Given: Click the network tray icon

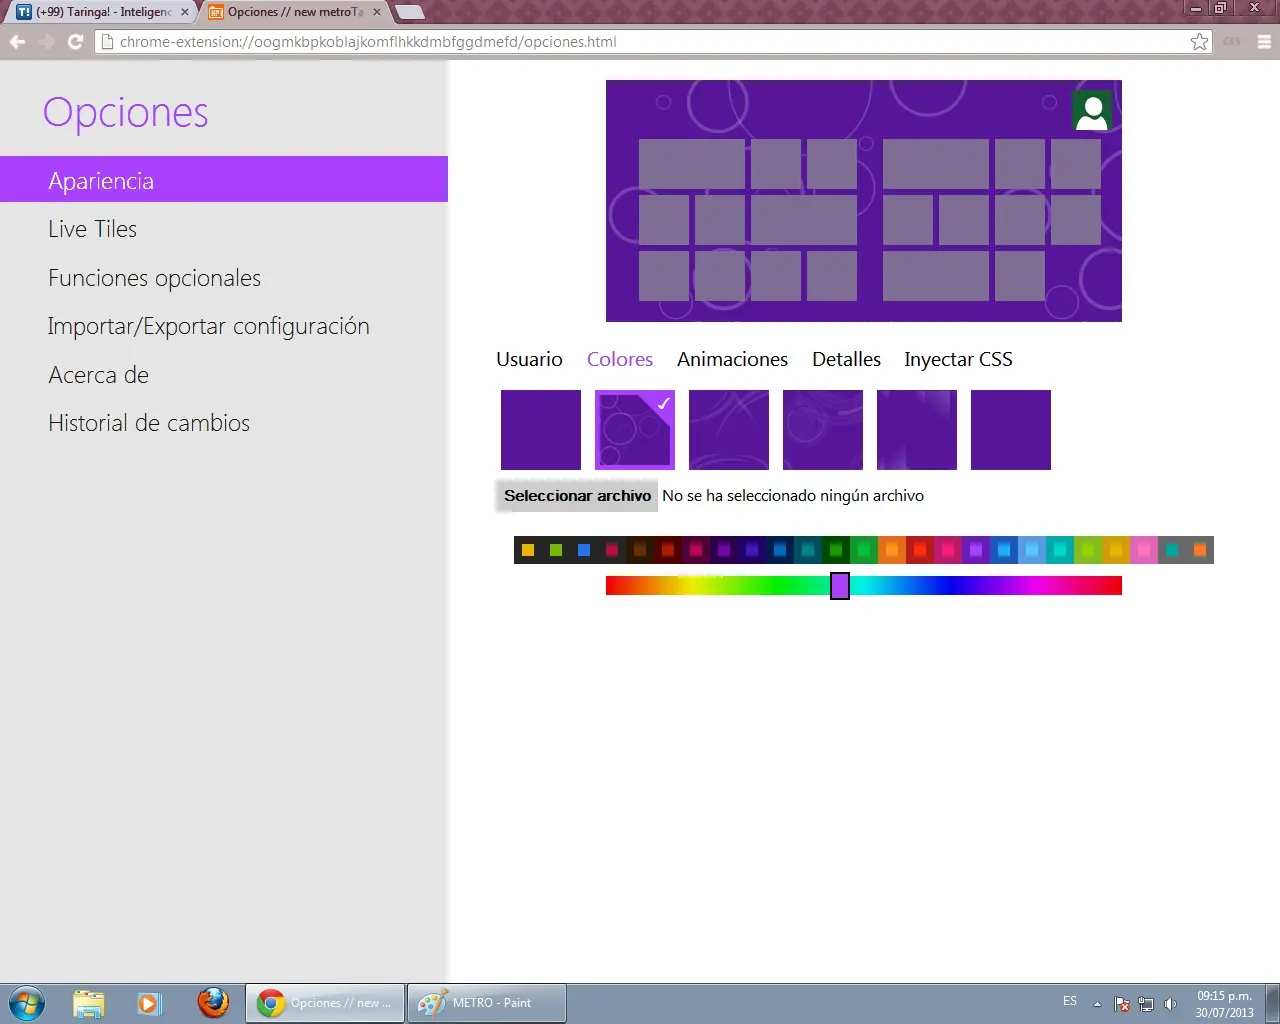Looking at the screenshot, I should click(1146, 1004).
